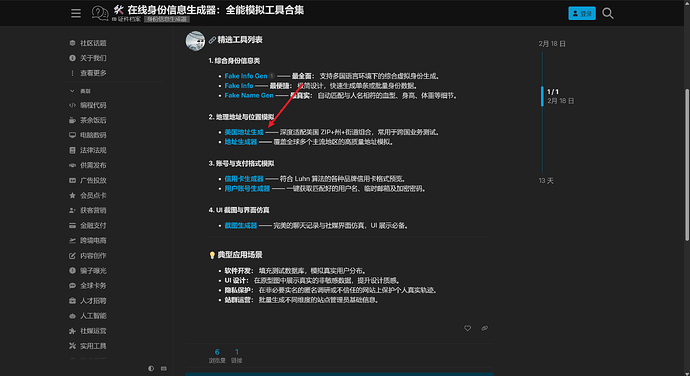Open the forum logo home link
690x376 pixels.
tap(100, 13)
